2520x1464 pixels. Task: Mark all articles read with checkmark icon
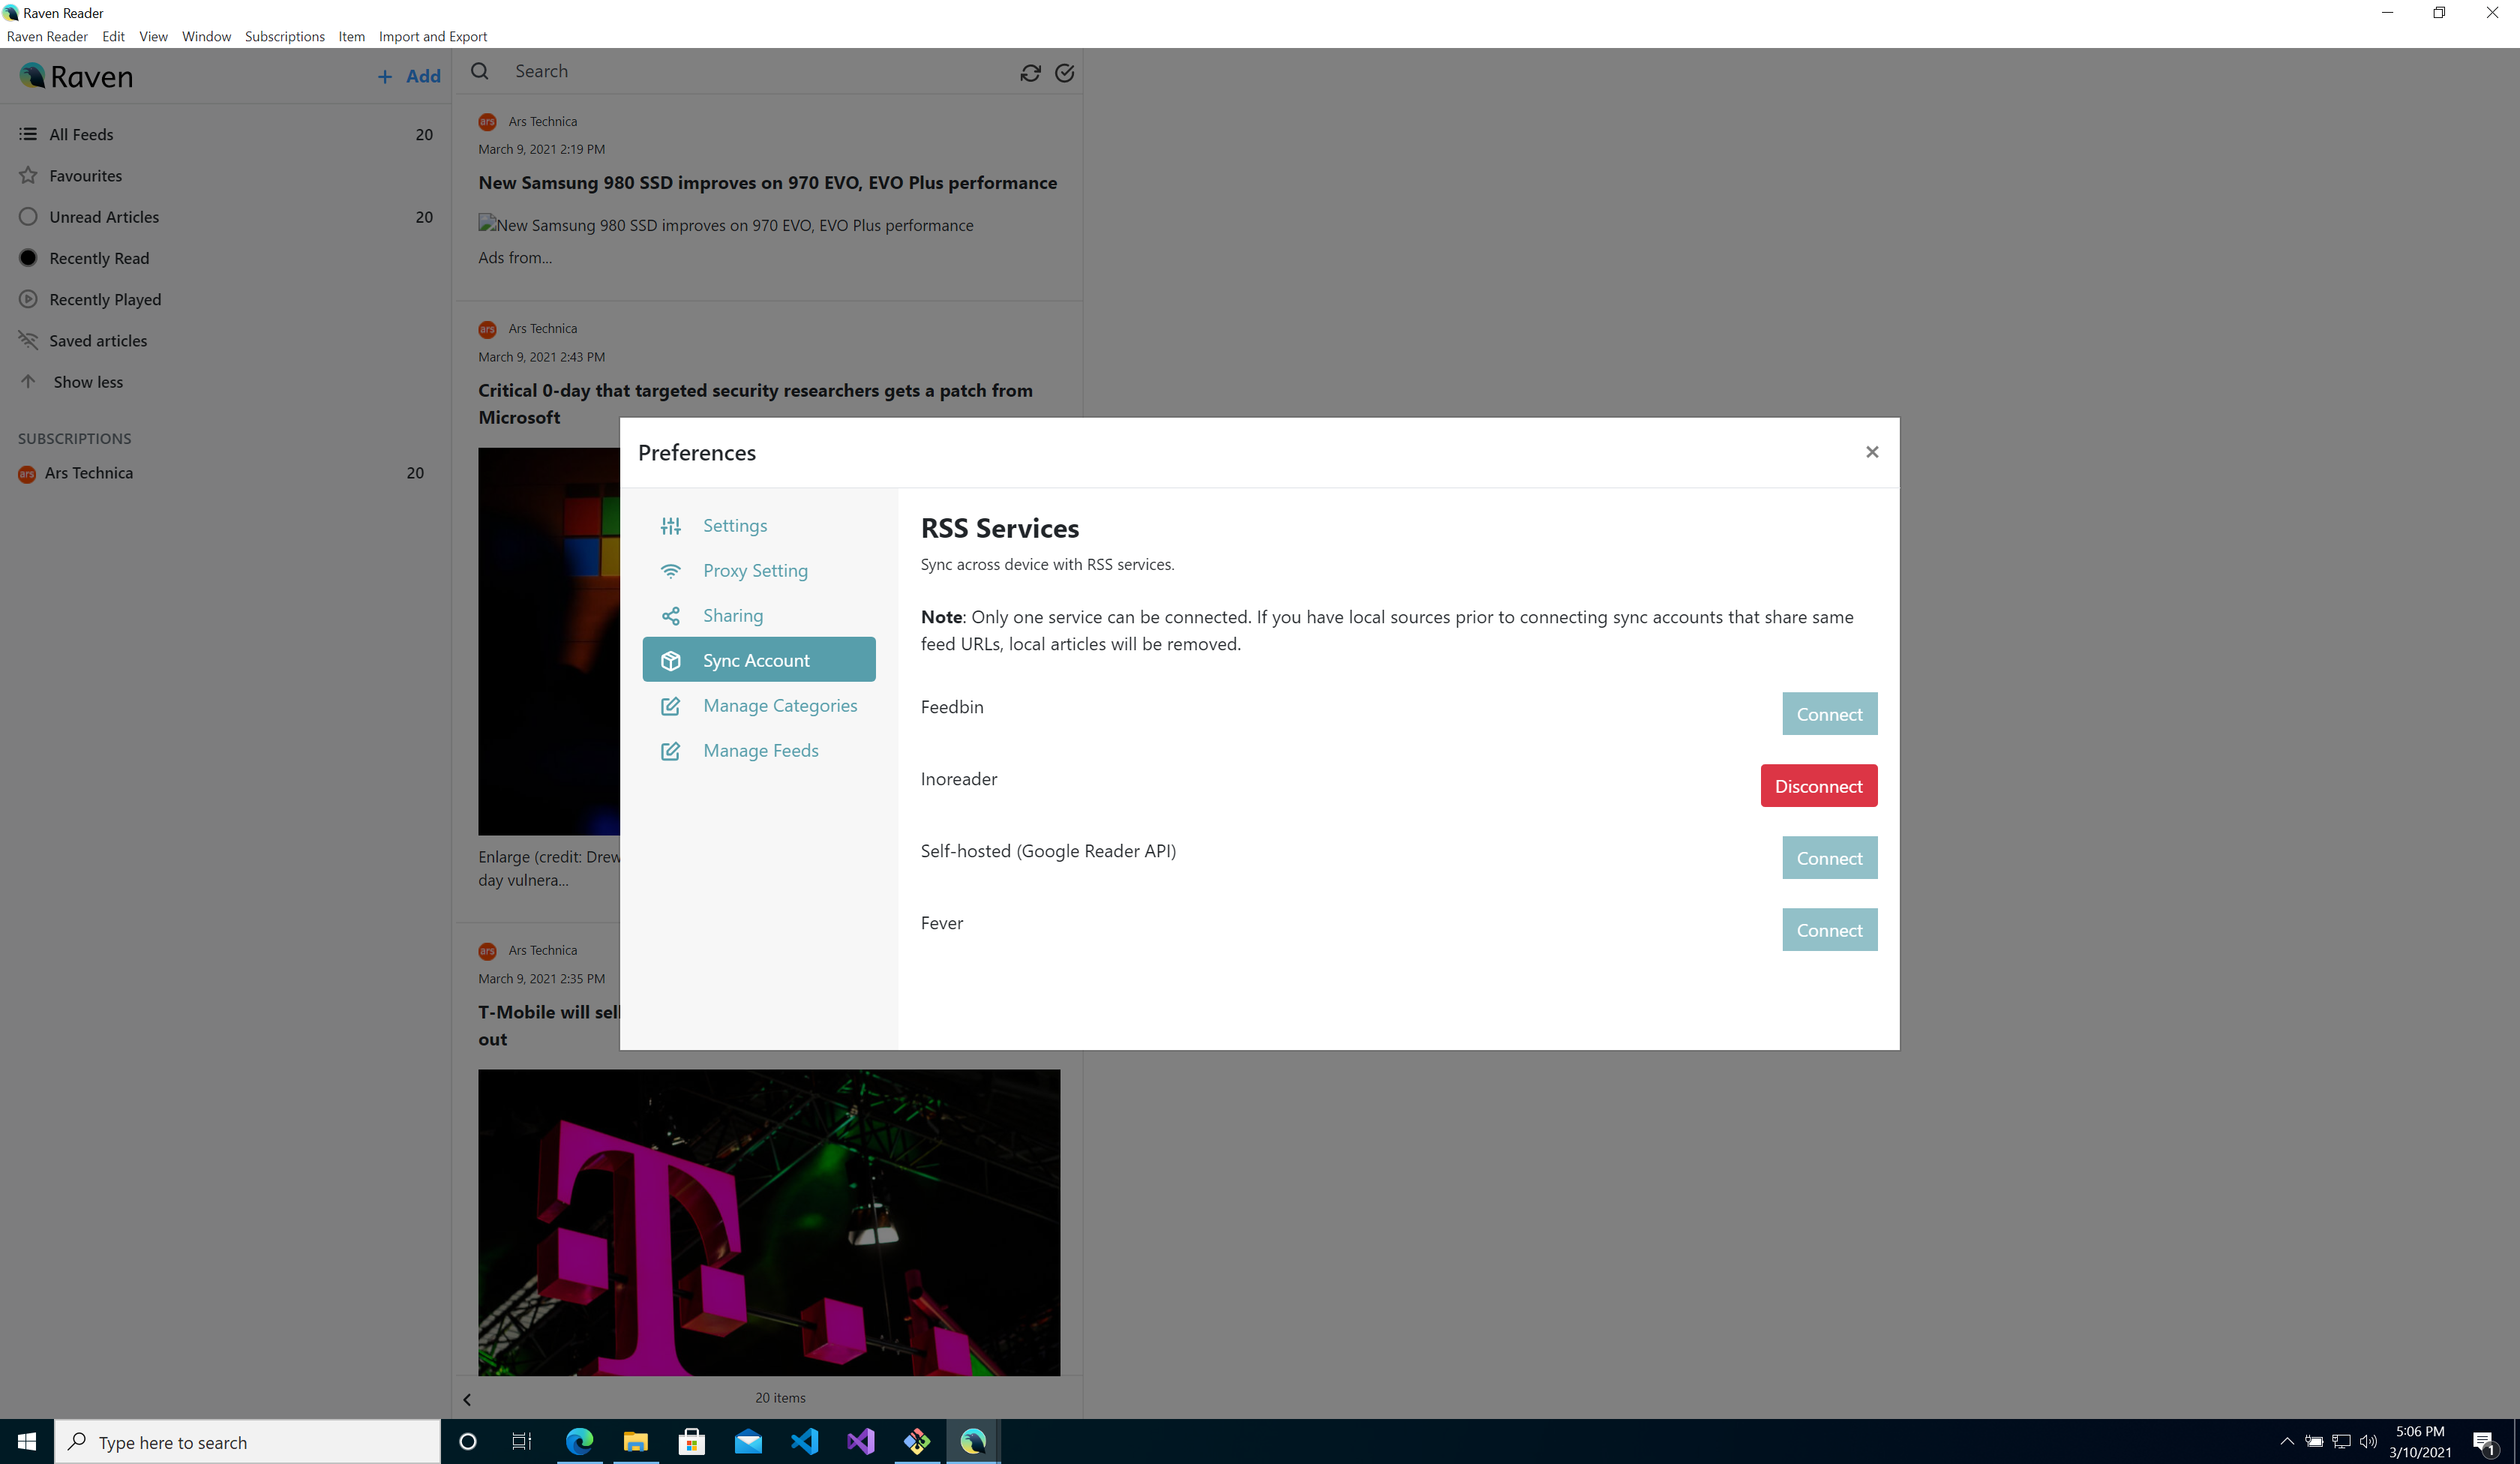coord(1064,72)
